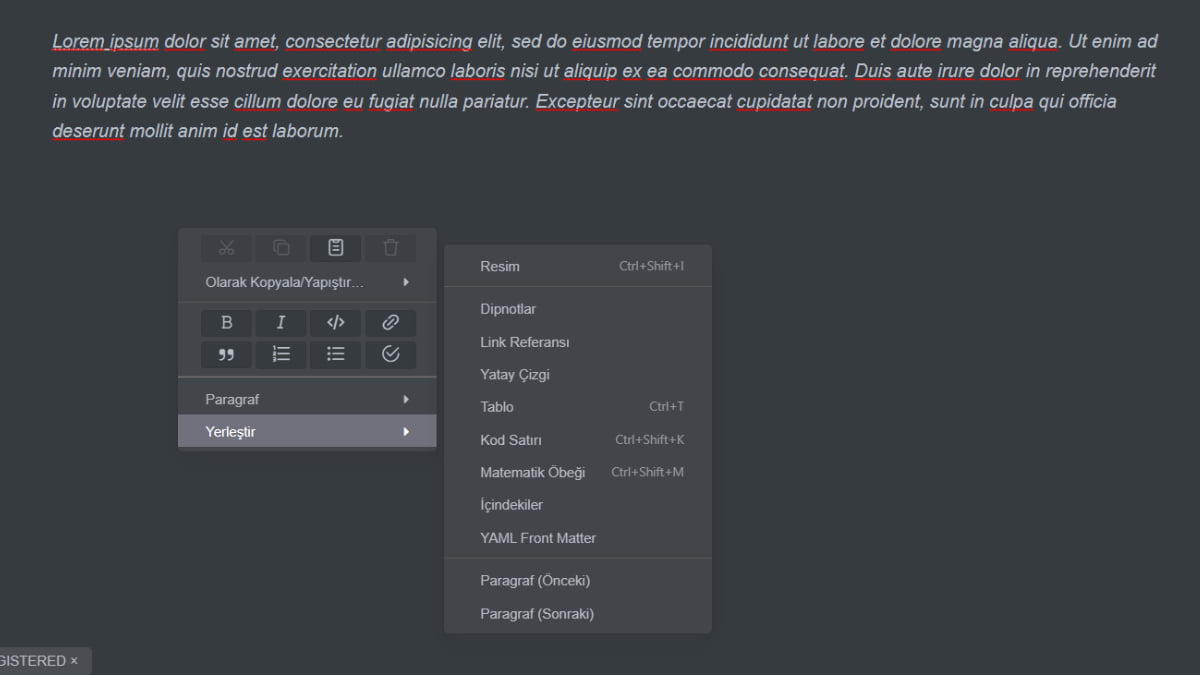The image size is (1200, 675).
Task: Click the paste clipboard icon
Action: click(336, 248)
